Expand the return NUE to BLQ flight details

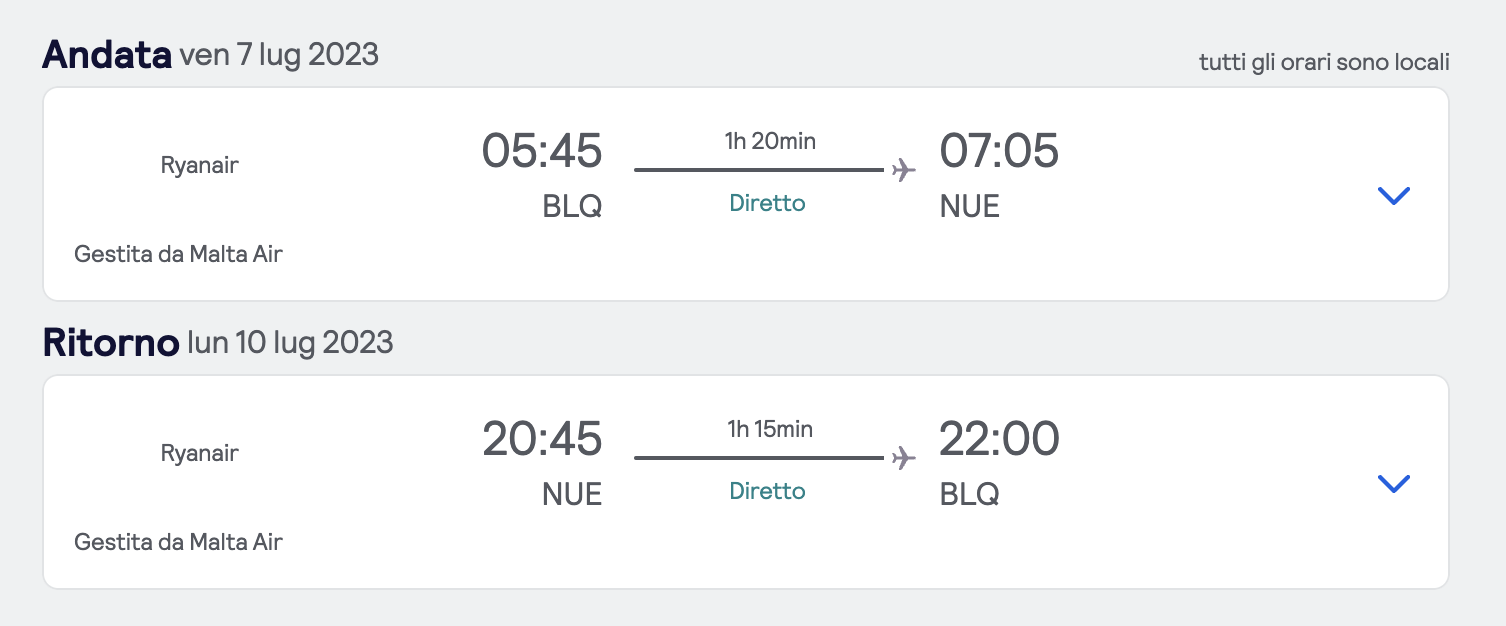1393,484
